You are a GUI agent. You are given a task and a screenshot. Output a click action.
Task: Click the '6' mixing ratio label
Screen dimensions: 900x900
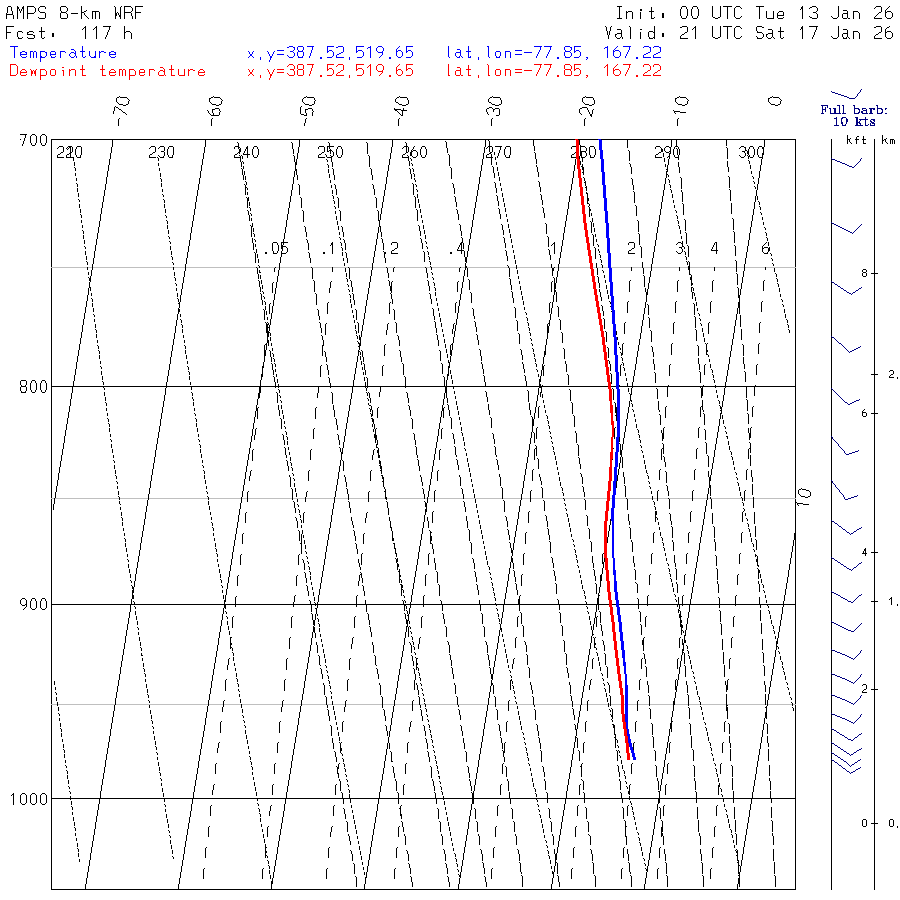point(765,249)
